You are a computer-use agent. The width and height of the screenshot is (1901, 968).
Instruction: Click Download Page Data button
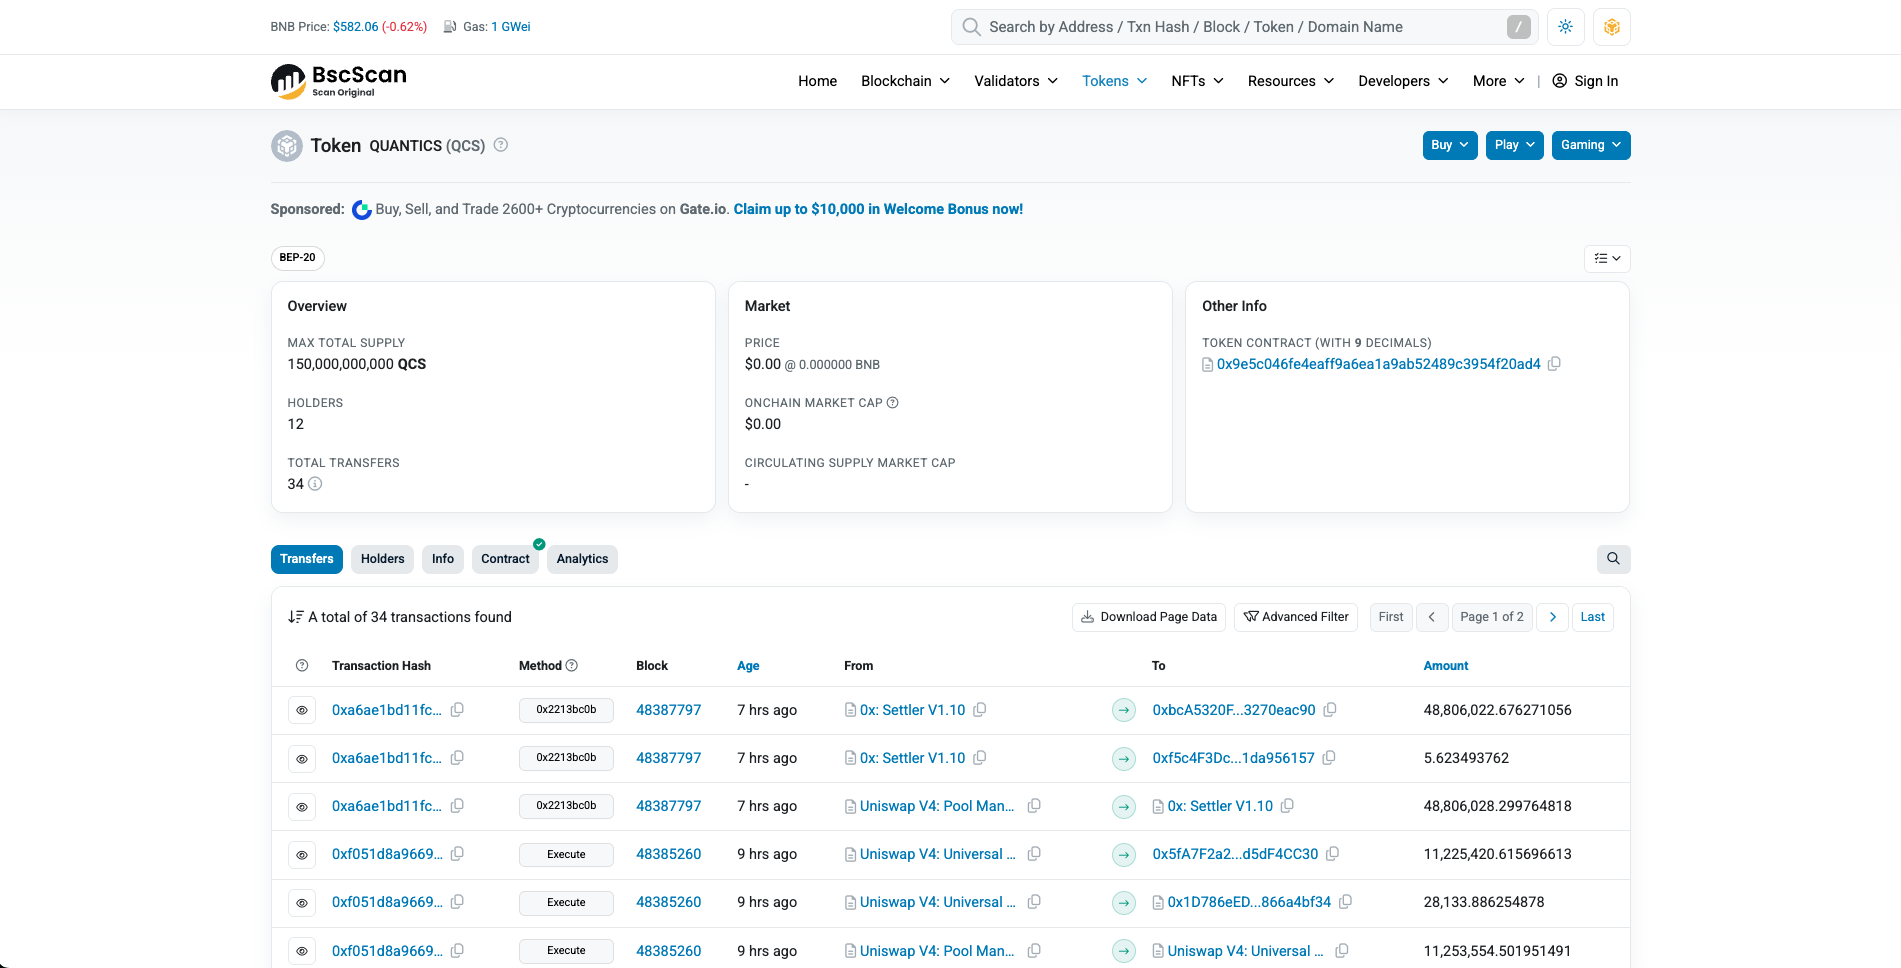click(x=1149, y=617)
